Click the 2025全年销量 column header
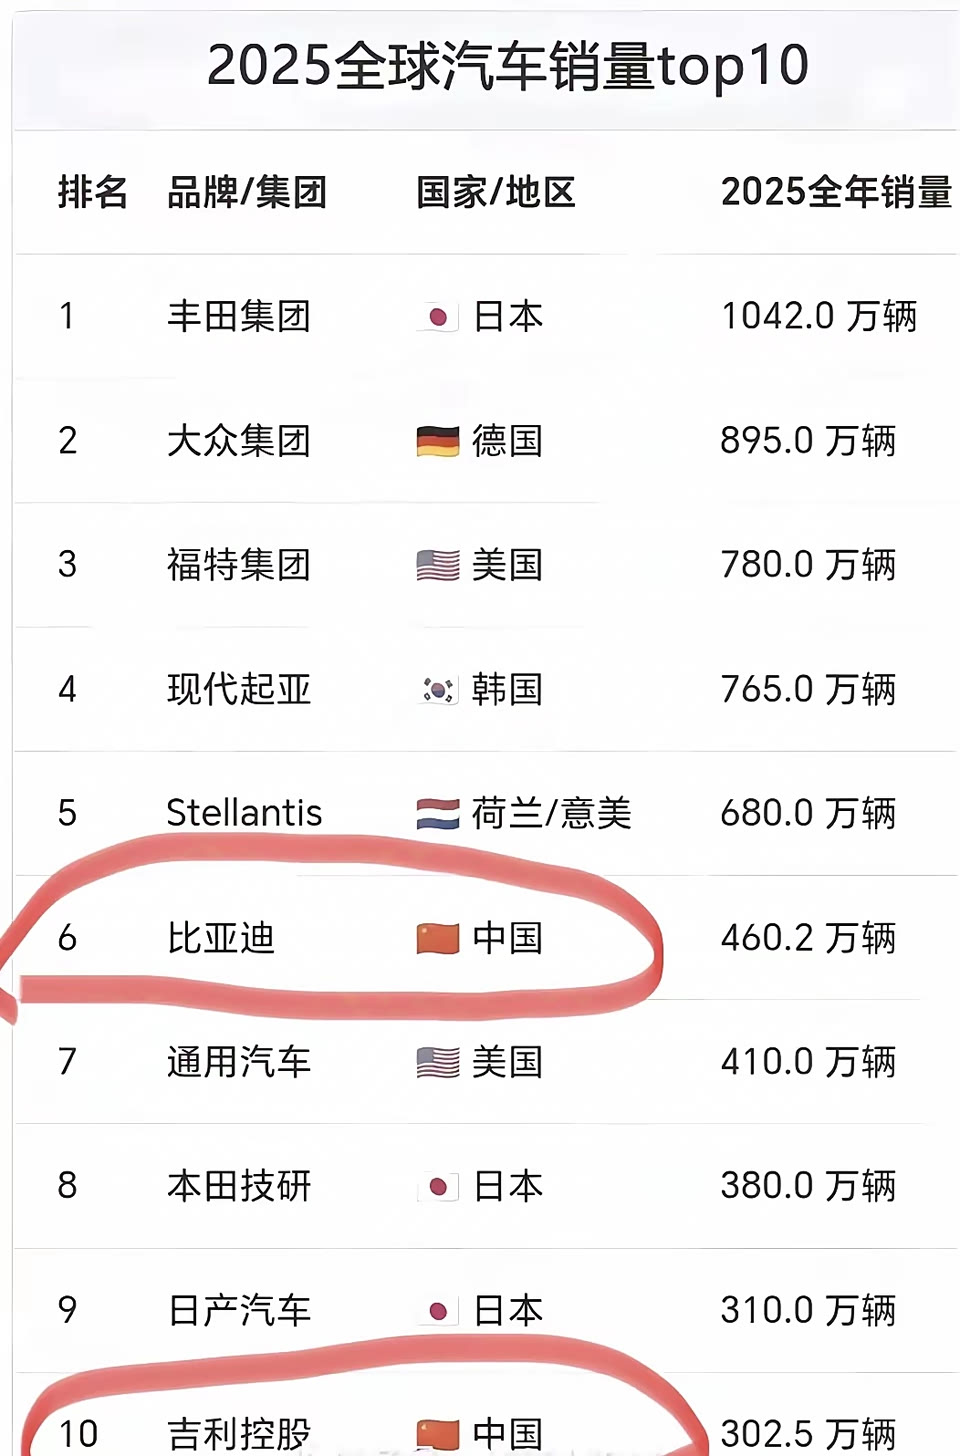This screenshot has width=960, height=1456. (835, 192)
